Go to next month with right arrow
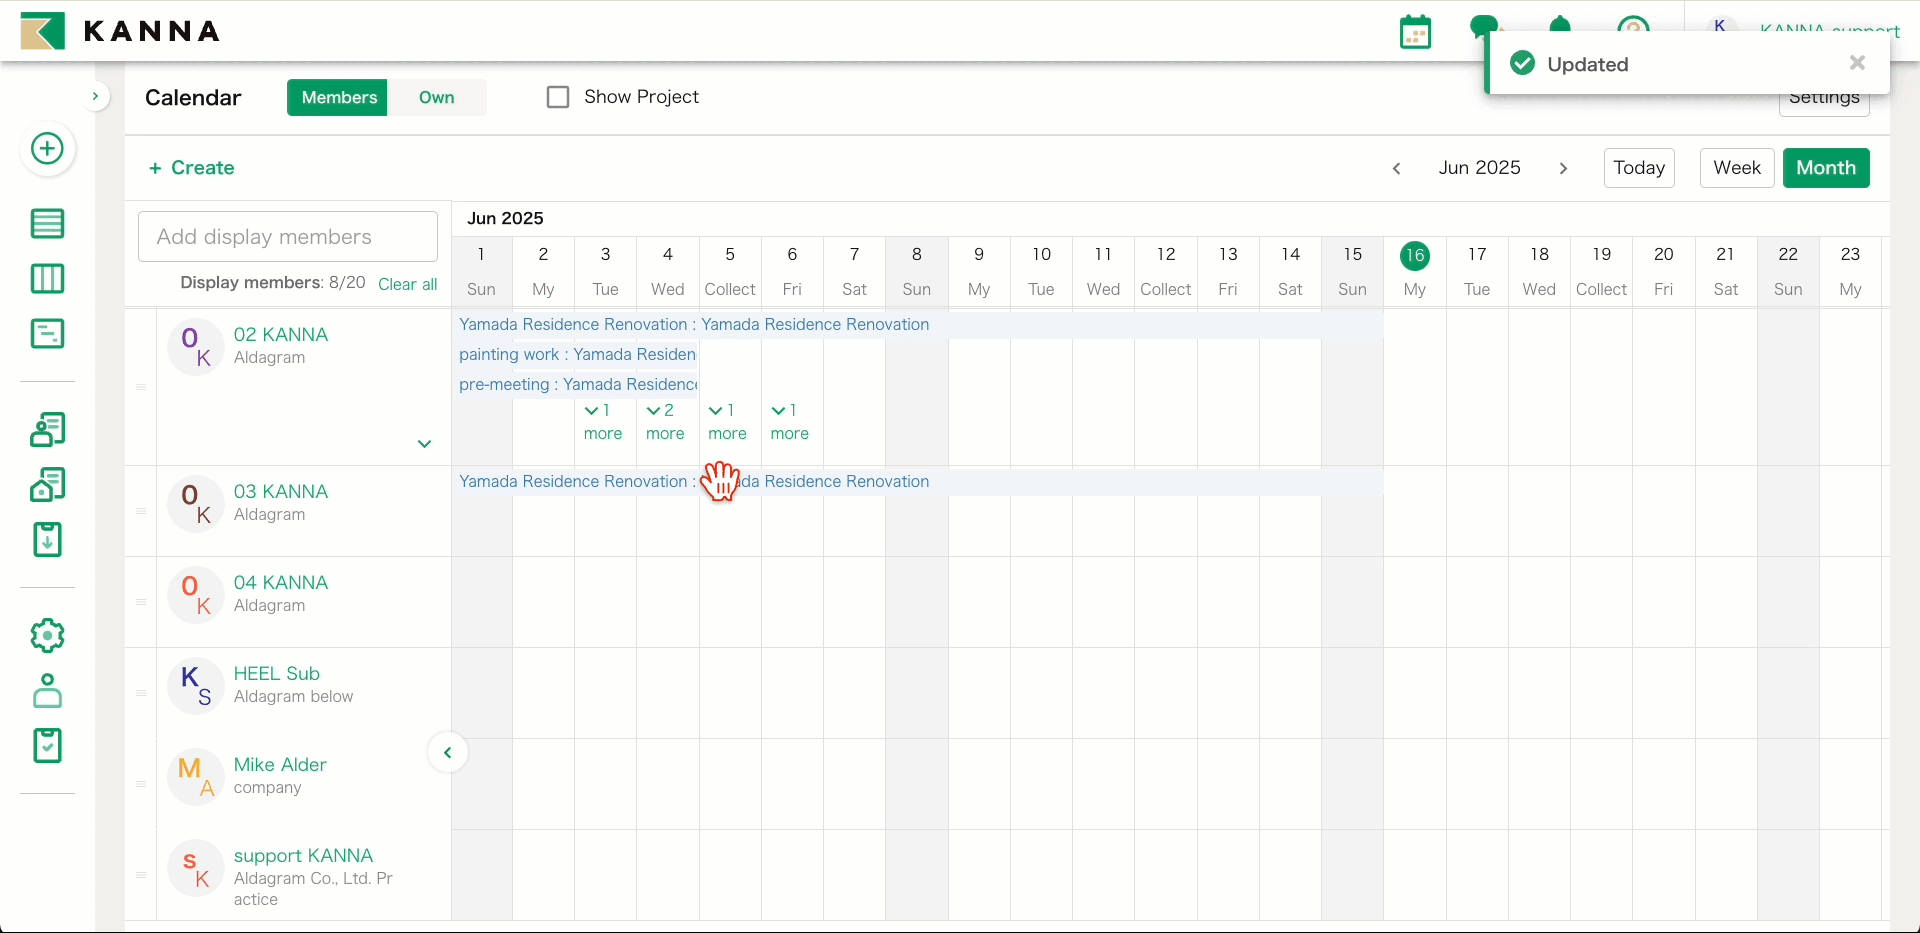This screenshot has height=933, width=1920. [x=1563, y=169]
